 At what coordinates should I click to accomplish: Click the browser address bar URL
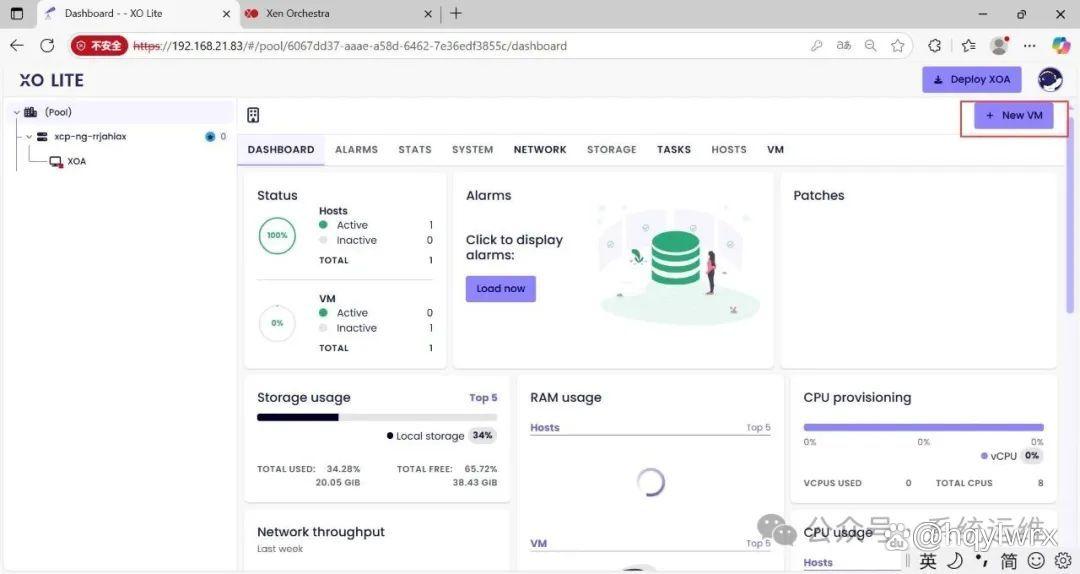click(x=350, y=46)
